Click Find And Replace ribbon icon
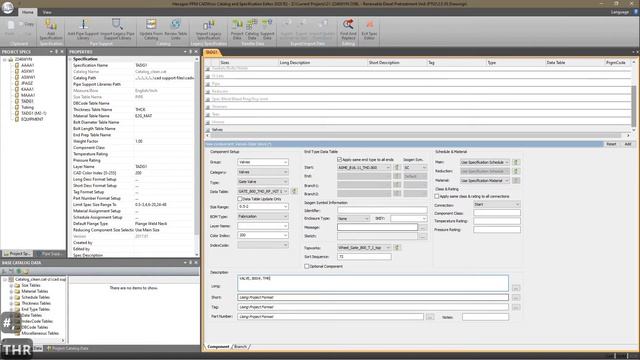Image resolution: width=640 pixels, height=360 pixels. [x=348, y=29]
